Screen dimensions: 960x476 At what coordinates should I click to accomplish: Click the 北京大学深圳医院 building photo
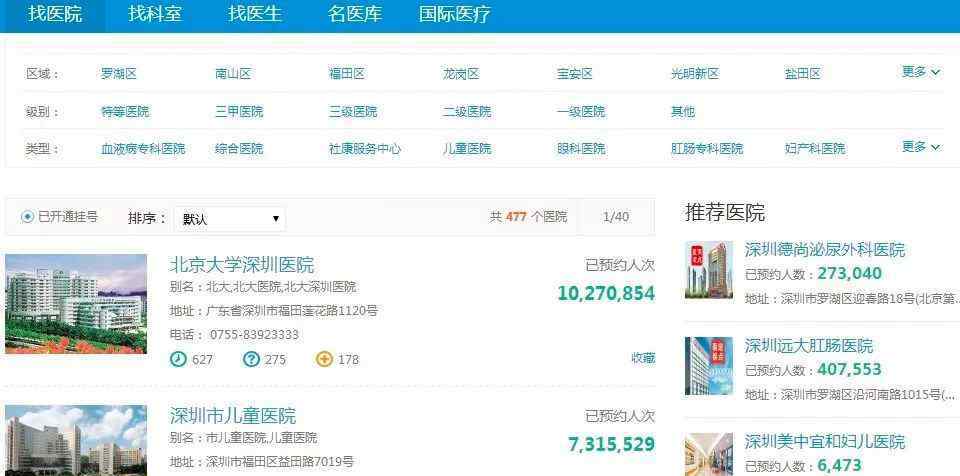(x=76, y=304)
